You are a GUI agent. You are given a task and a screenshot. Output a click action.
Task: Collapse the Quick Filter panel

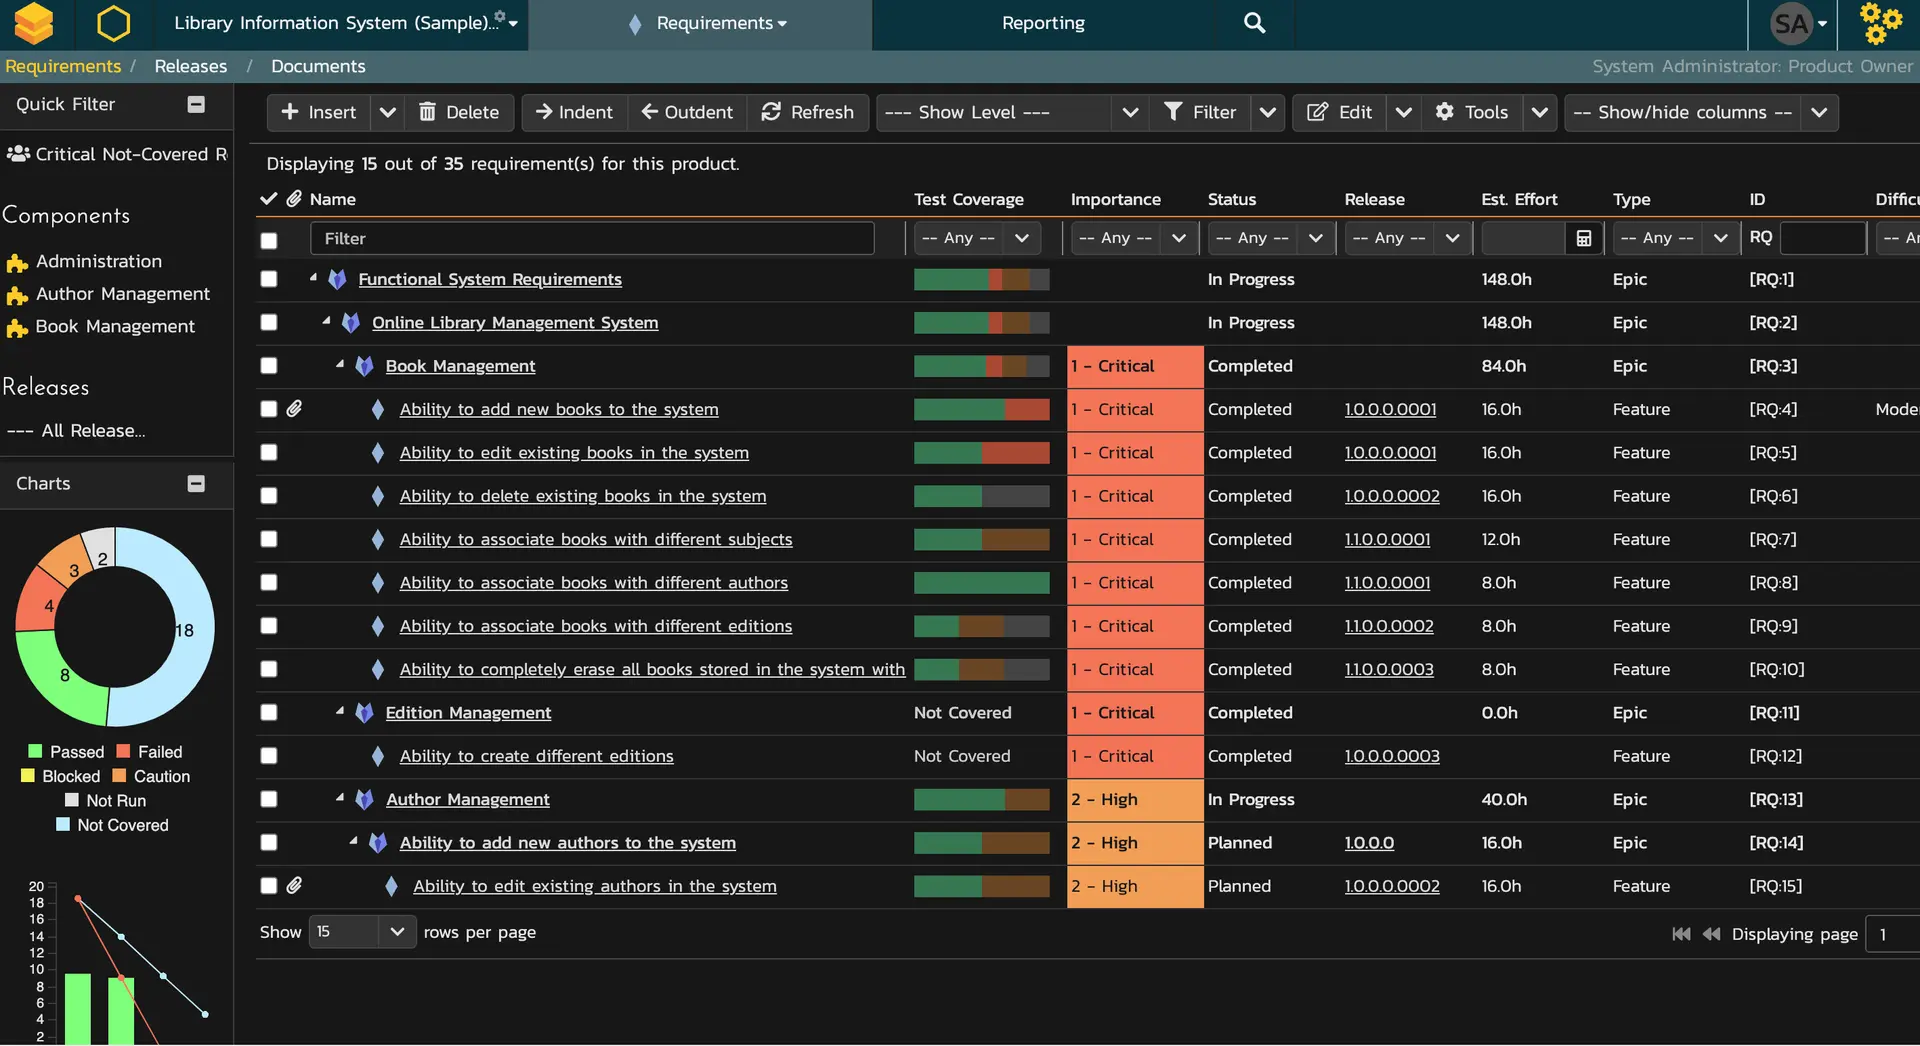(196, 104)
